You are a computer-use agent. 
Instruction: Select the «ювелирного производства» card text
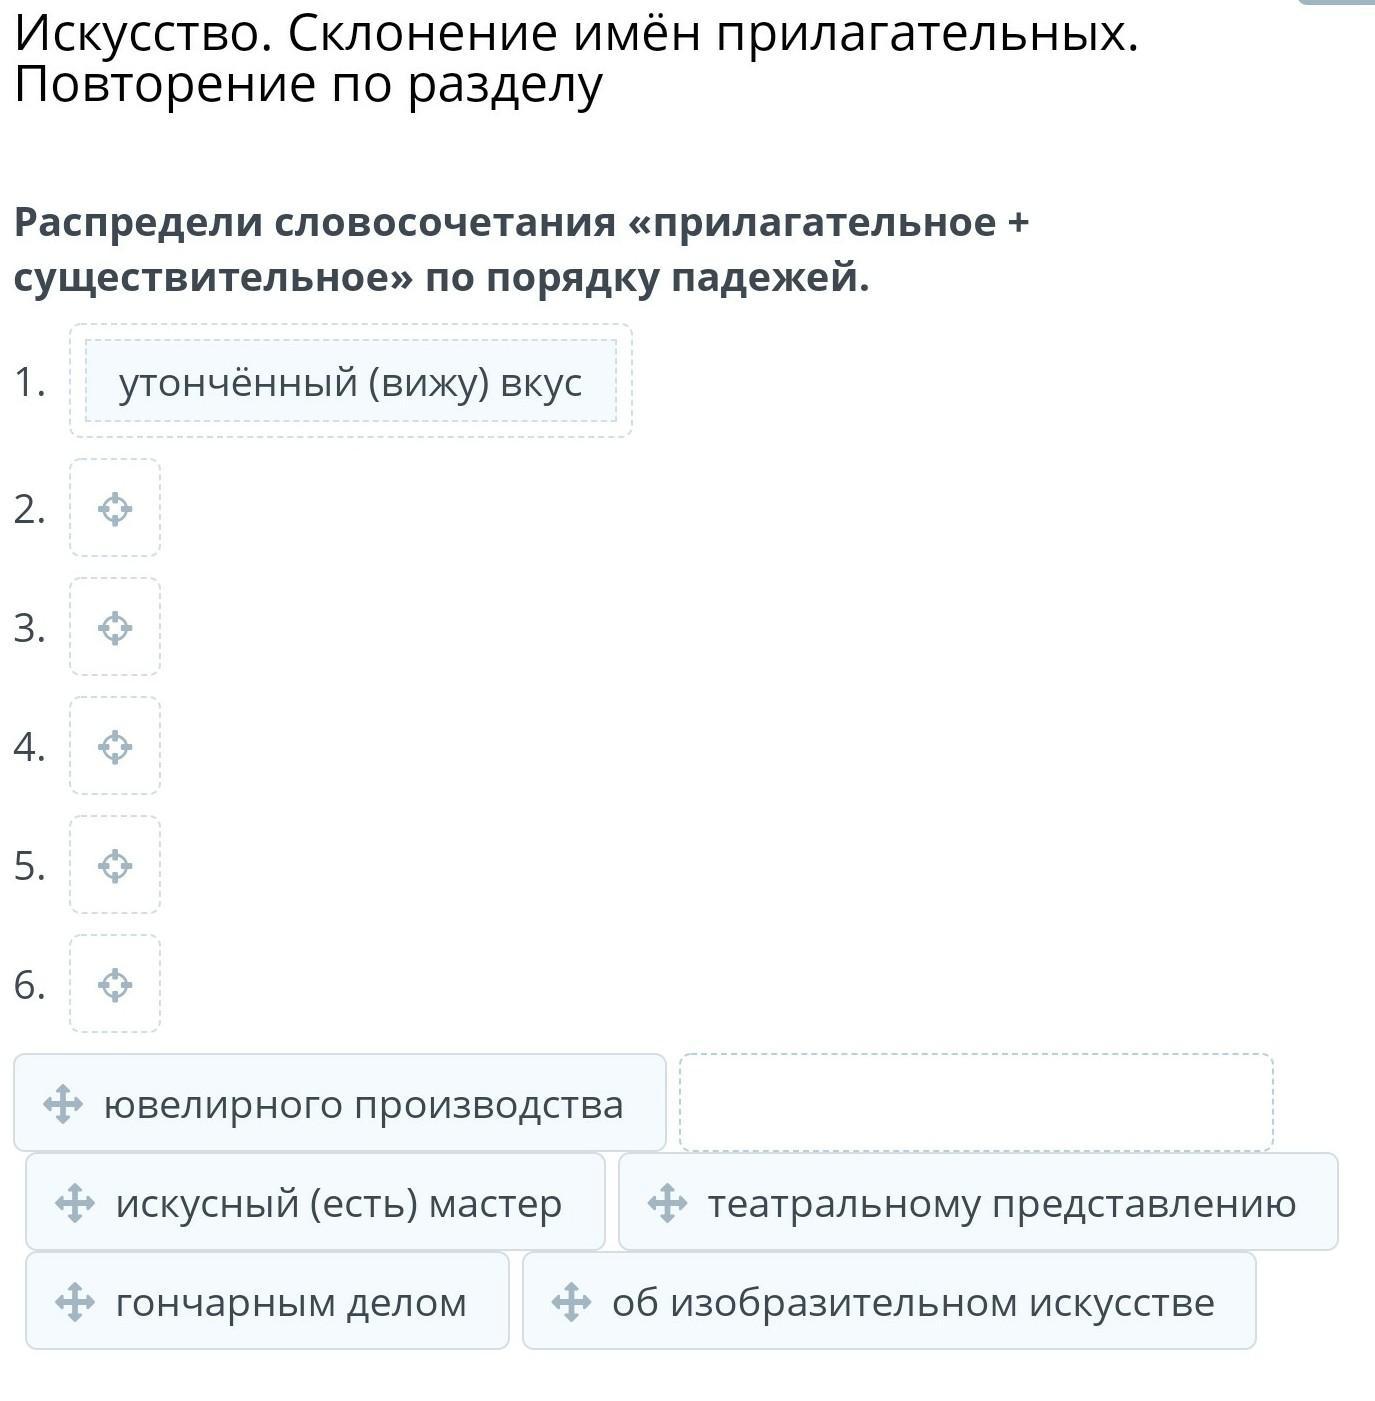pyautogui.click(x=364, y=1104)
